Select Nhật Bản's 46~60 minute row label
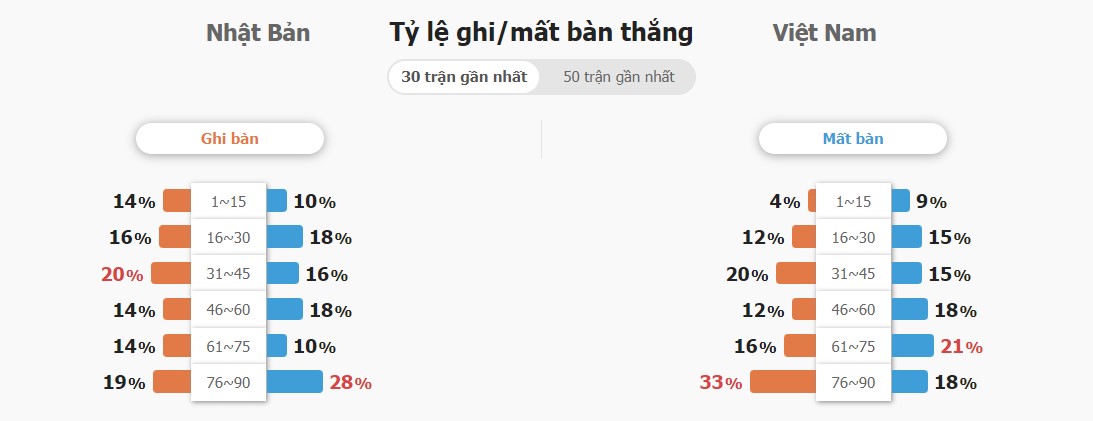The image size is (1093, 421). [x=229, y=310]
